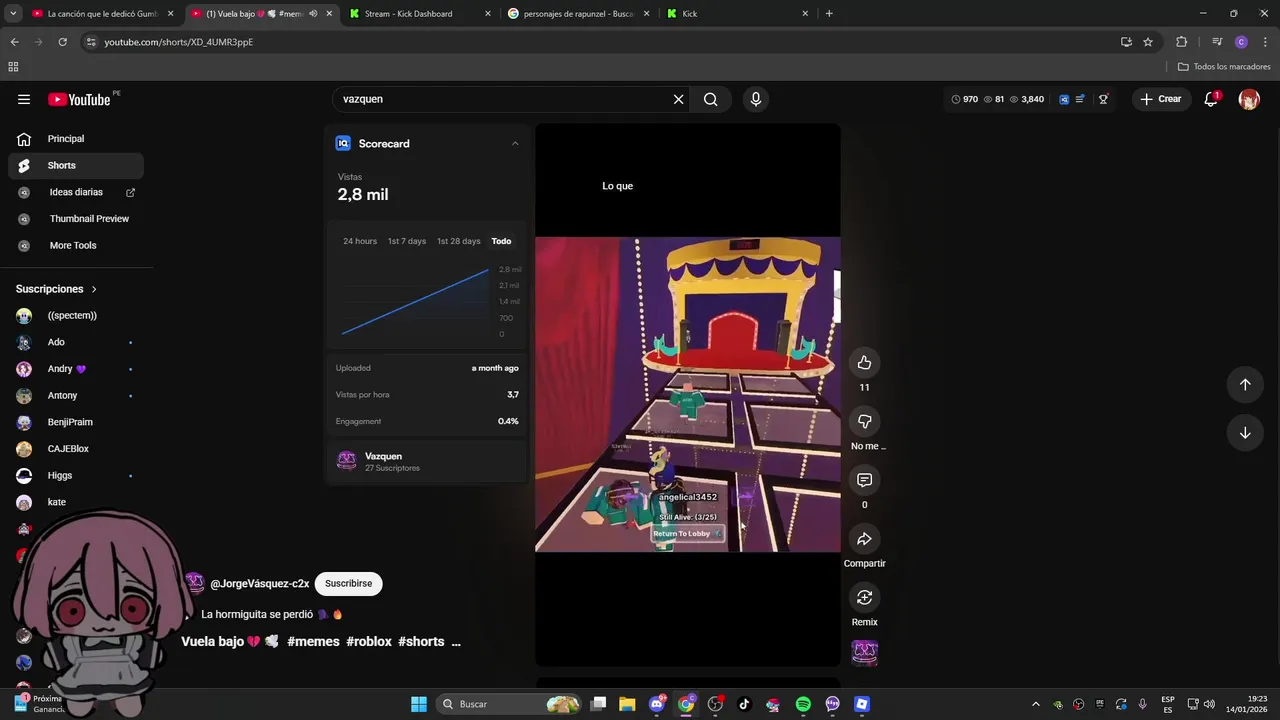Dislike the short with thumbs down

pyautogui.click(x=865, y=421)
